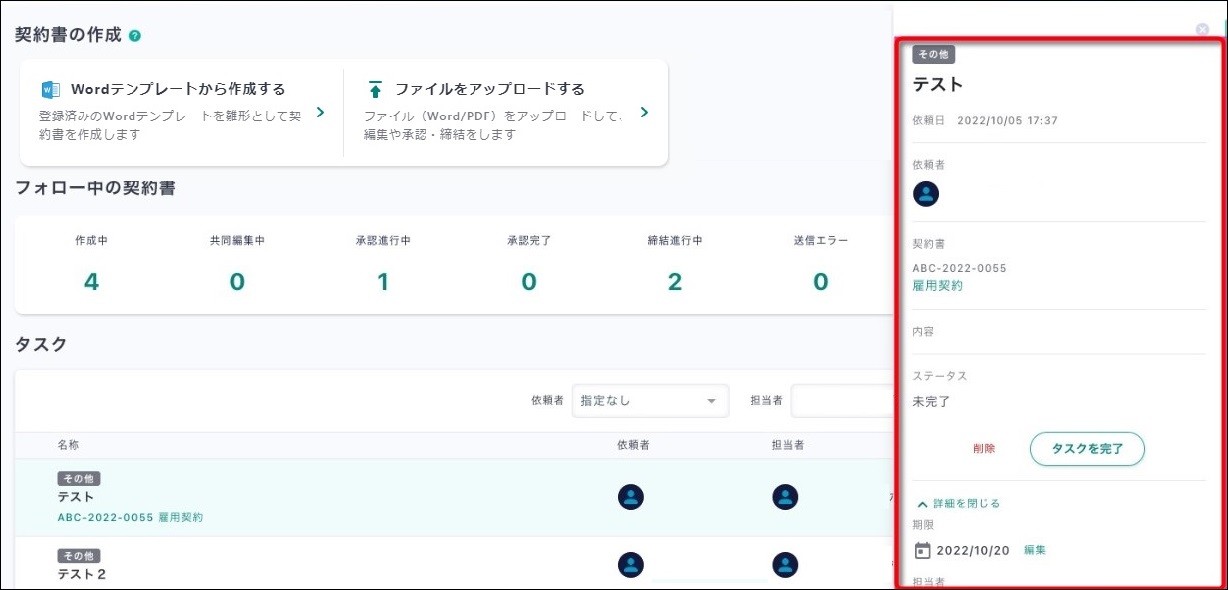Click 編集 next to the deadline
Viewport: 1228px width, 590px height.
(1035, 550)
